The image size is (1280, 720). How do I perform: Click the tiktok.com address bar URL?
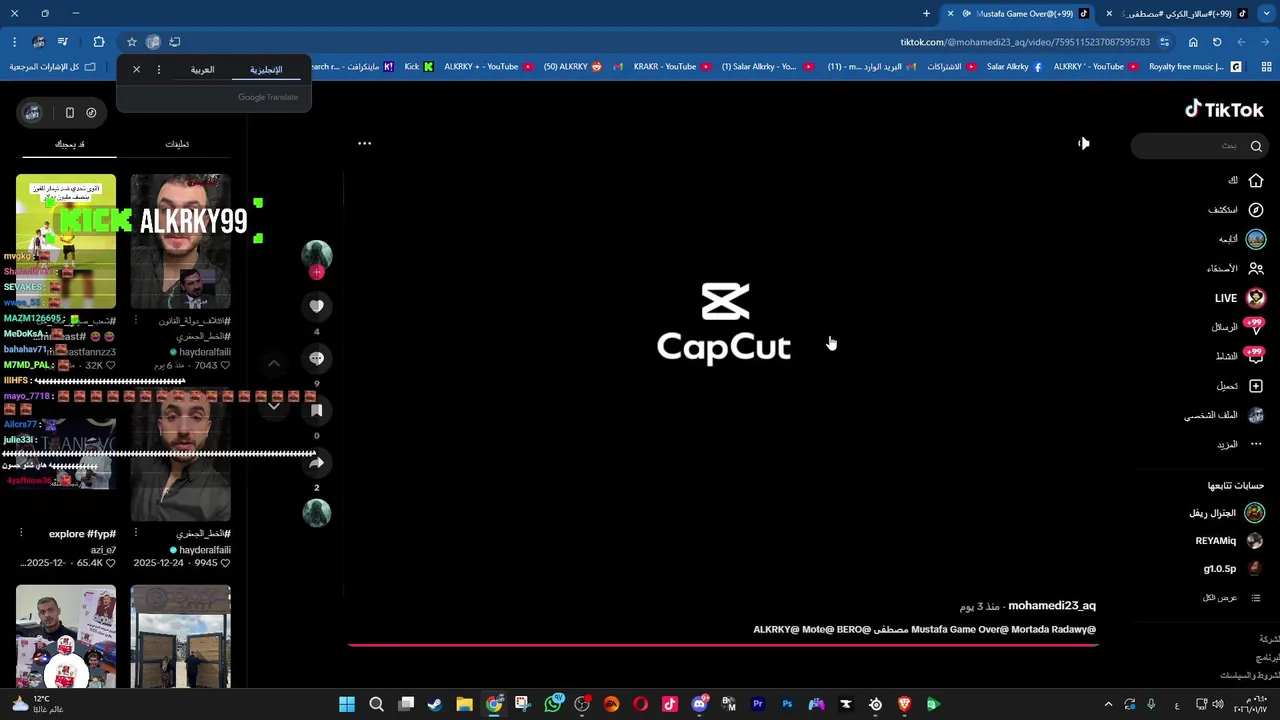coord(1025,42)
